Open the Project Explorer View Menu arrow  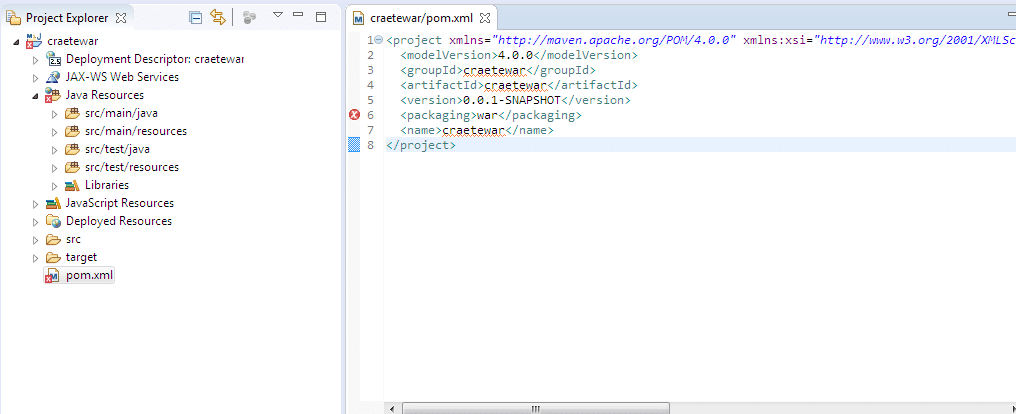pos(278,16)
